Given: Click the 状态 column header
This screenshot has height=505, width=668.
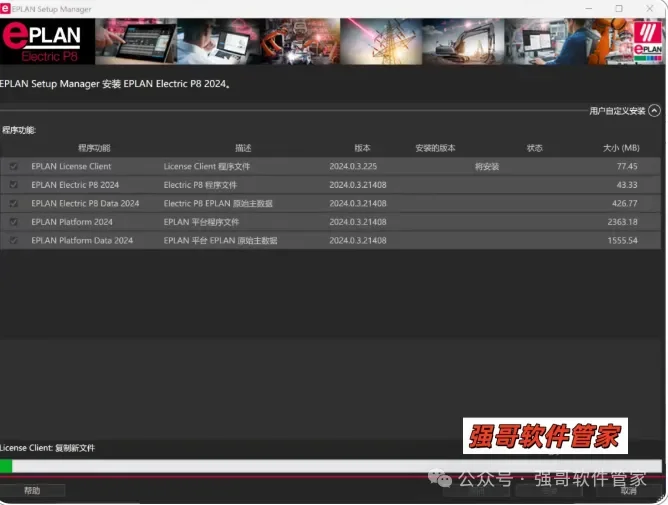Looking at the screenshot, I should 535,148.
